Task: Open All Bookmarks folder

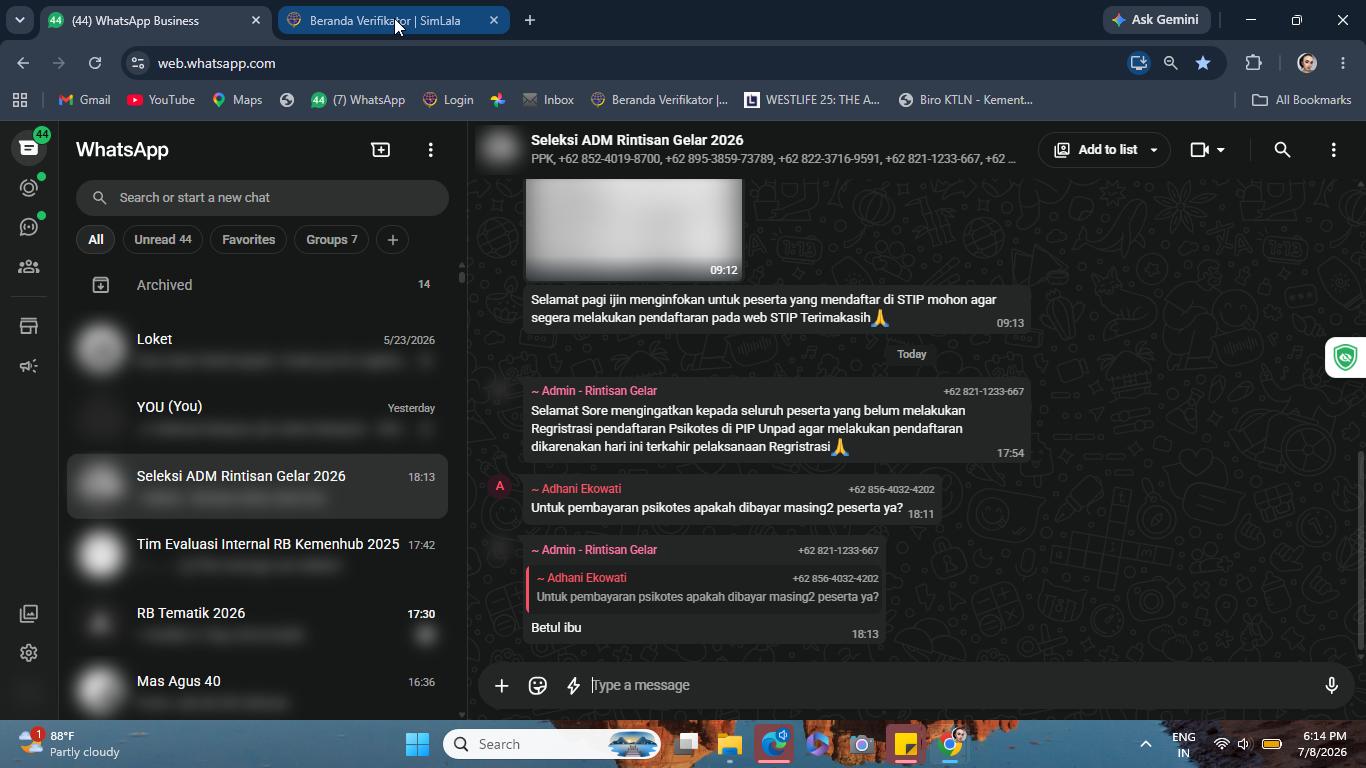Action: click(x=1301, y=100)
